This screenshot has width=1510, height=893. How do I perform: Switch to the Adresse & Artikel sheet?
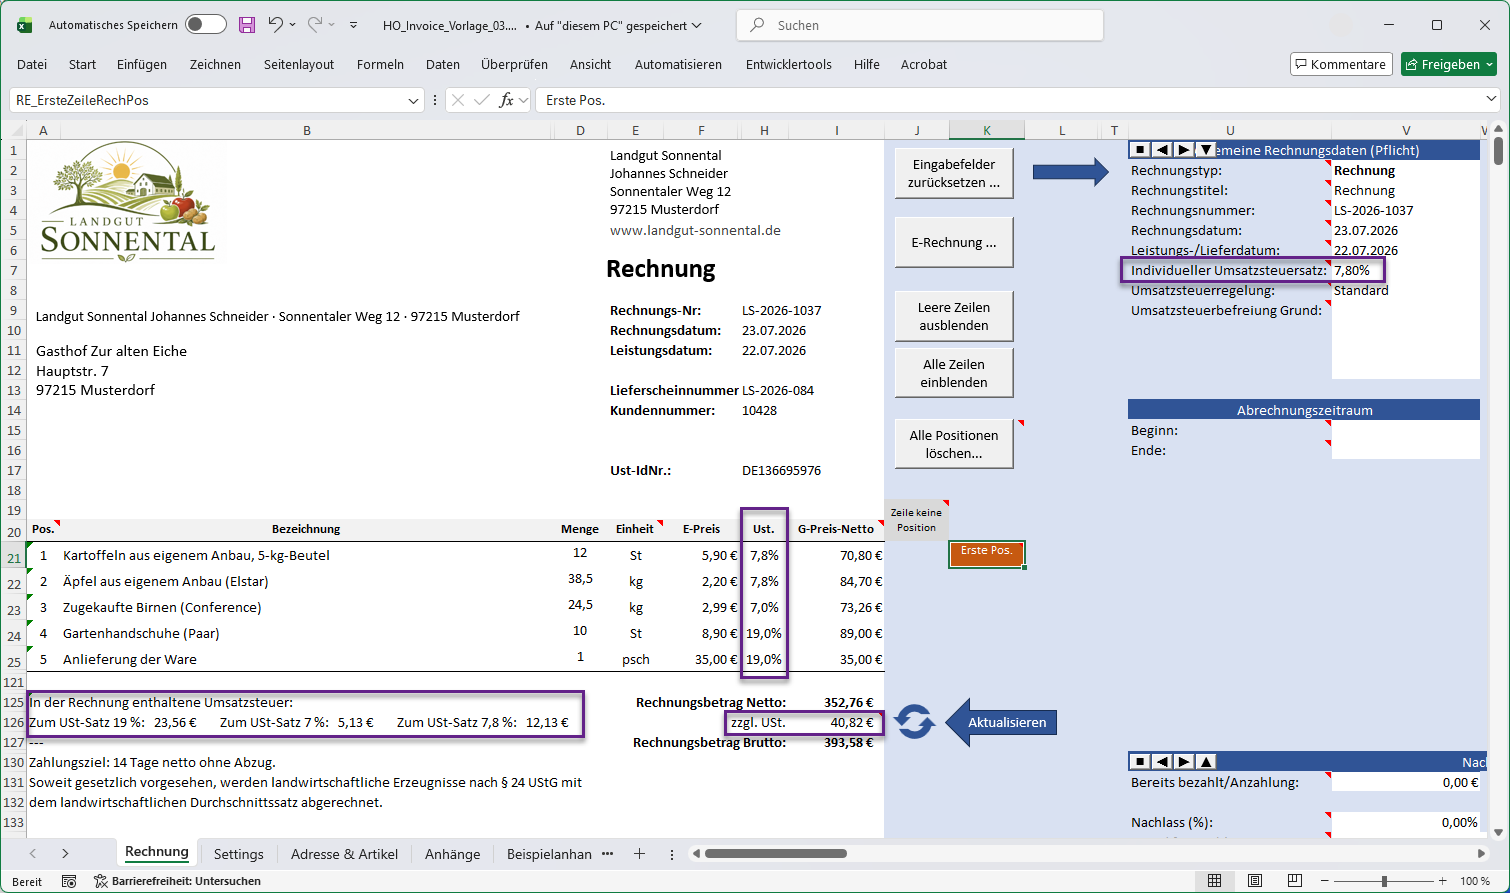(x=344, y=854)
